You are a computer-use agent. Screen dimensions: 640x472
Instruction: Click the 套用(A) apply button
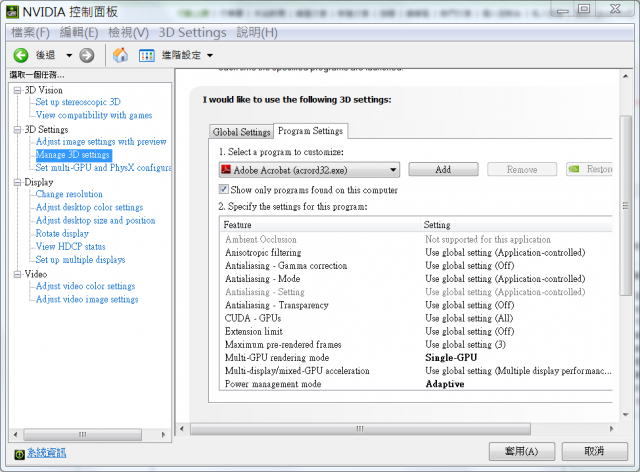pyautogui.click(x=522, y=451)
